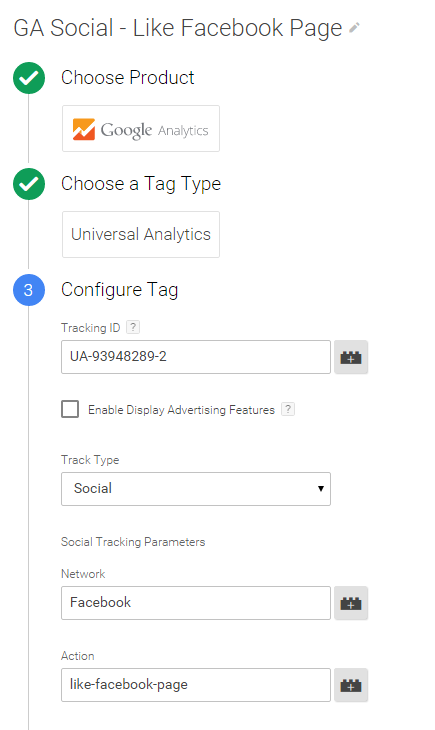
Task: Click the Choose Product step heading
Action: click(128, 78)
